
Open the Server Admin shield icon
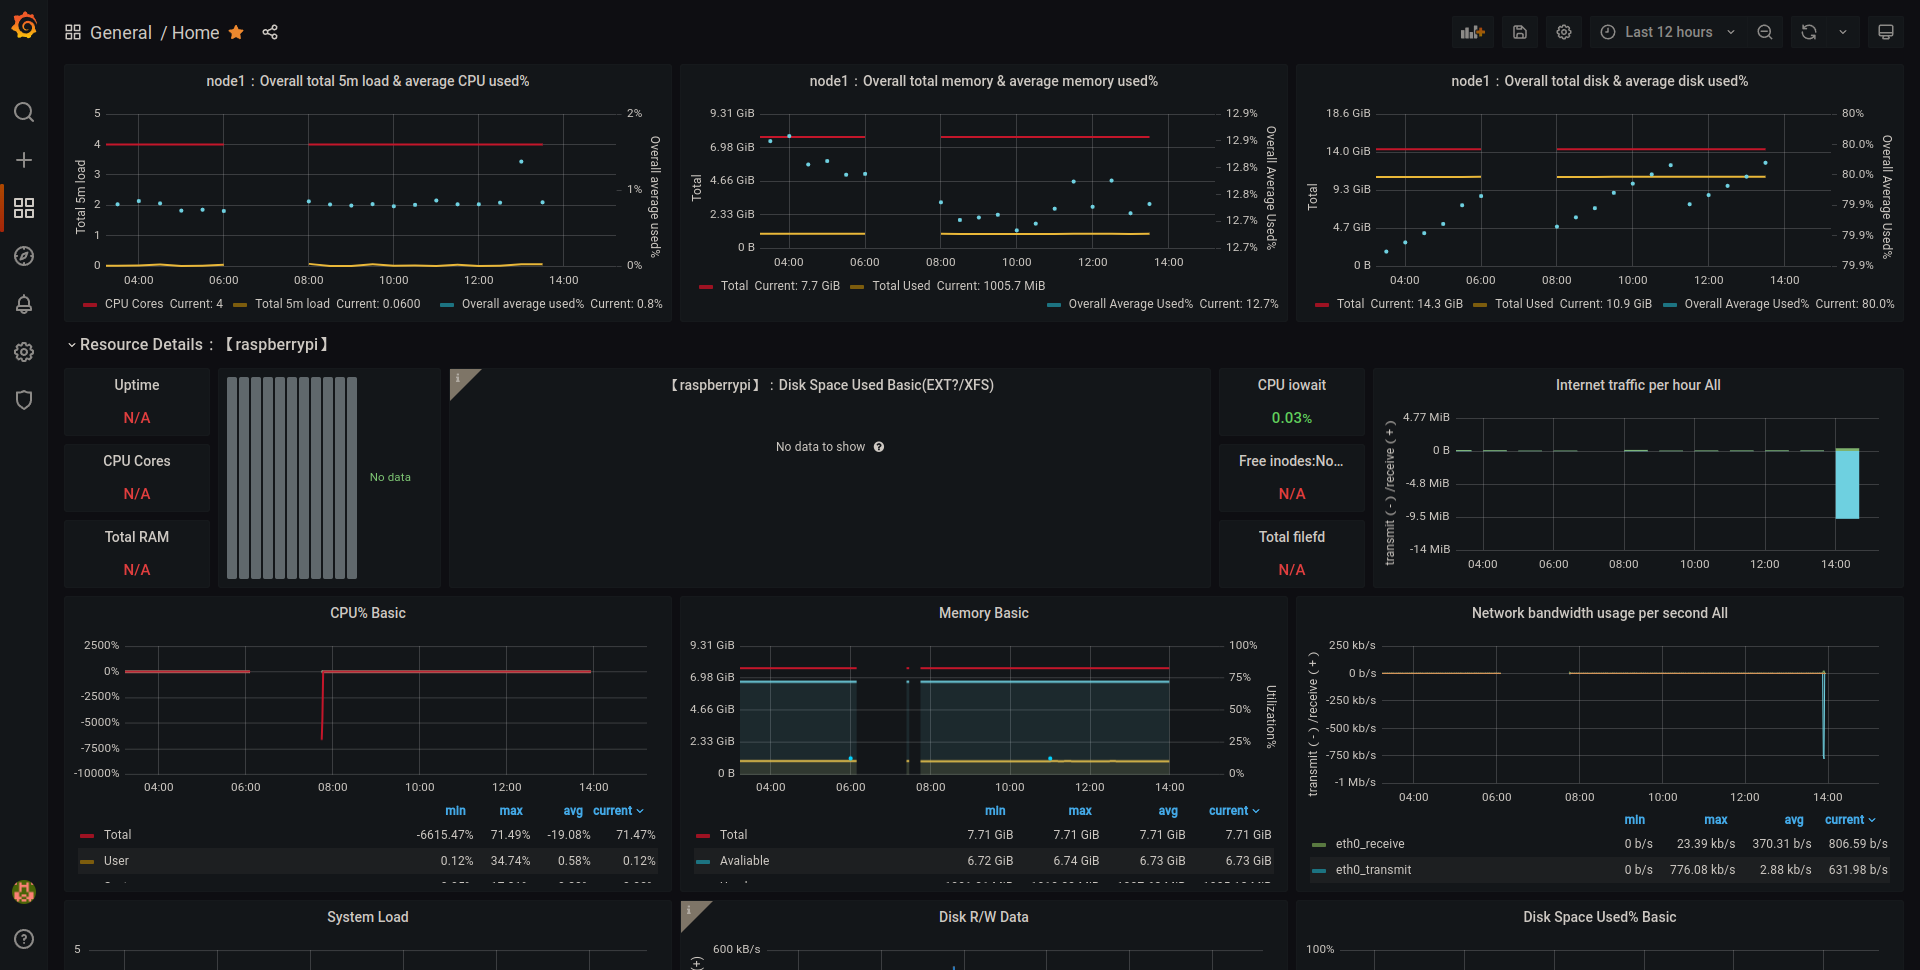[24, 400]
